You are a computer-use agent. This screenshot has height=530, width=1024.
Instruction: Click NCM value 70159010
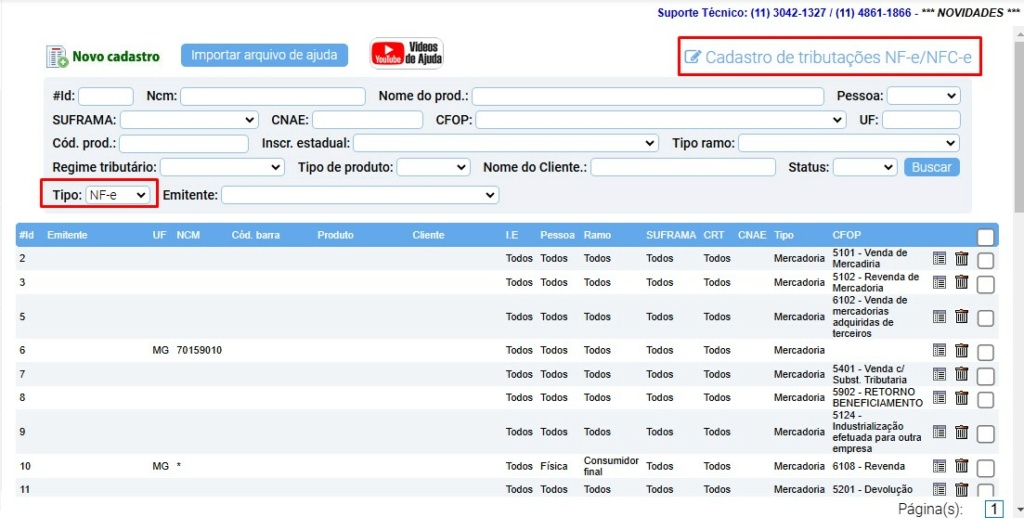click(x=199, y=351)
